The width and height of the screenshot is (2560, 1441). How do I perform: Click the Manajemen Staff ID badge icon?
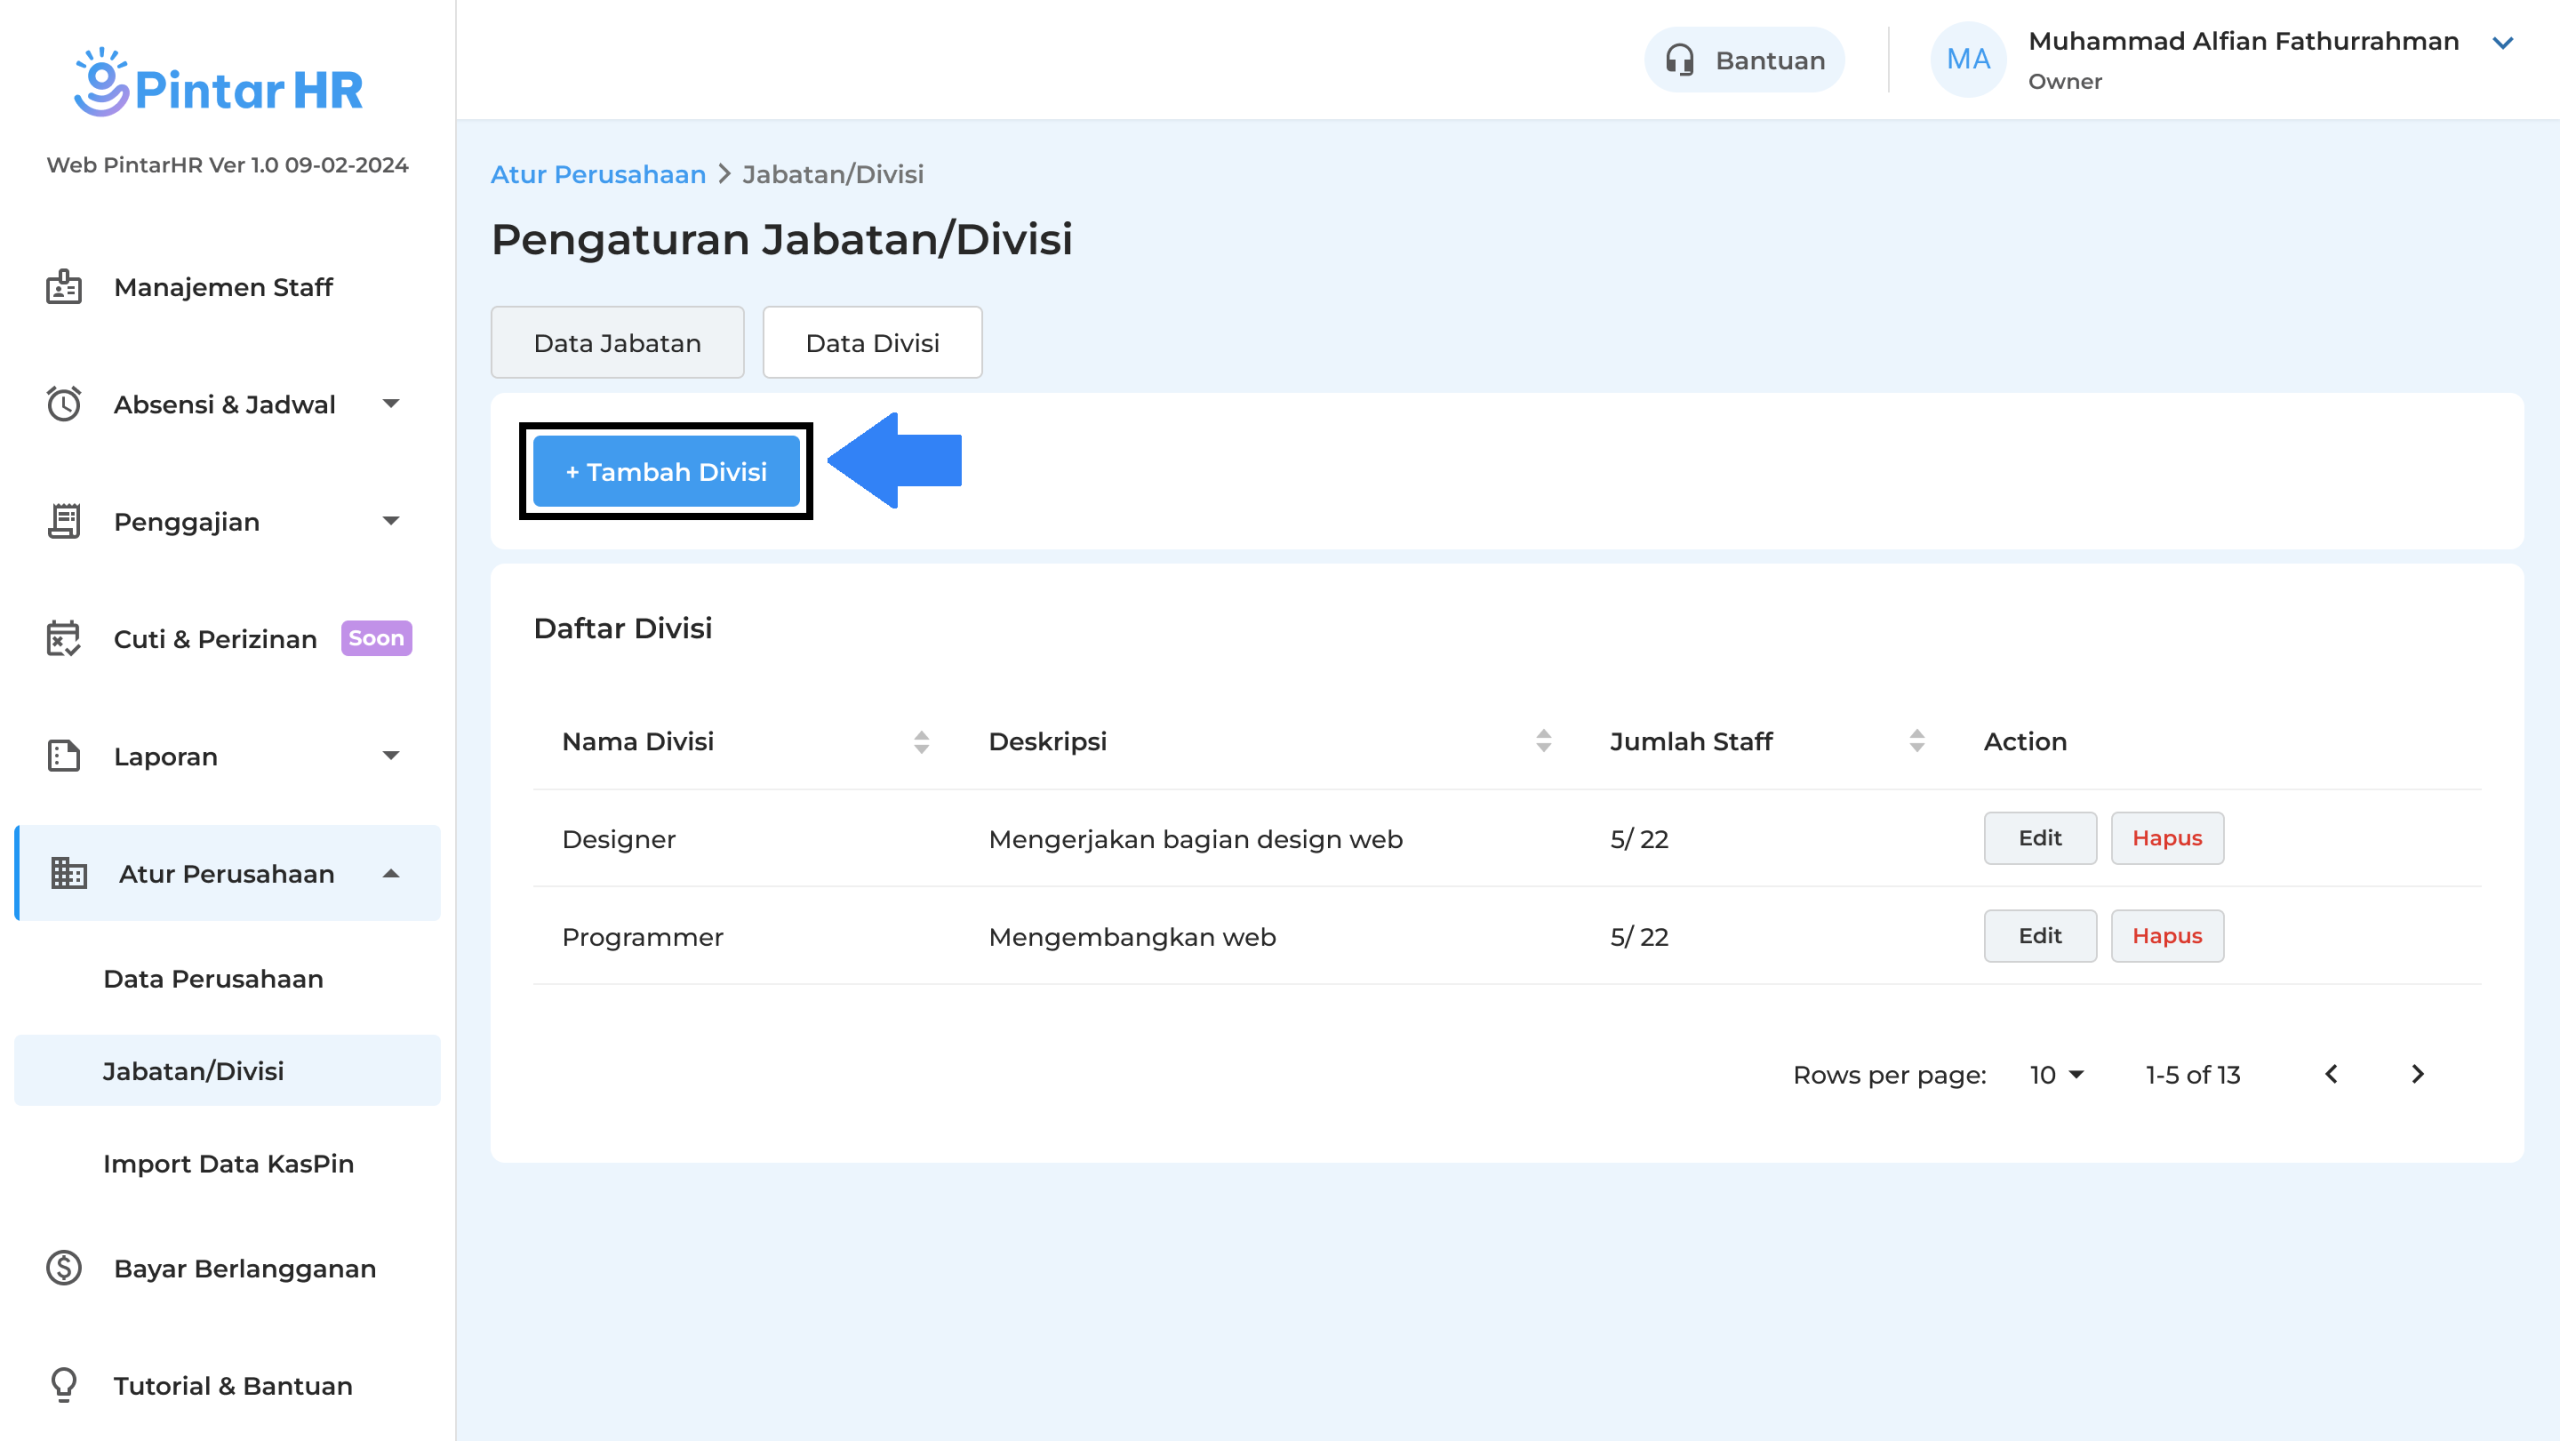coord(64,287)
